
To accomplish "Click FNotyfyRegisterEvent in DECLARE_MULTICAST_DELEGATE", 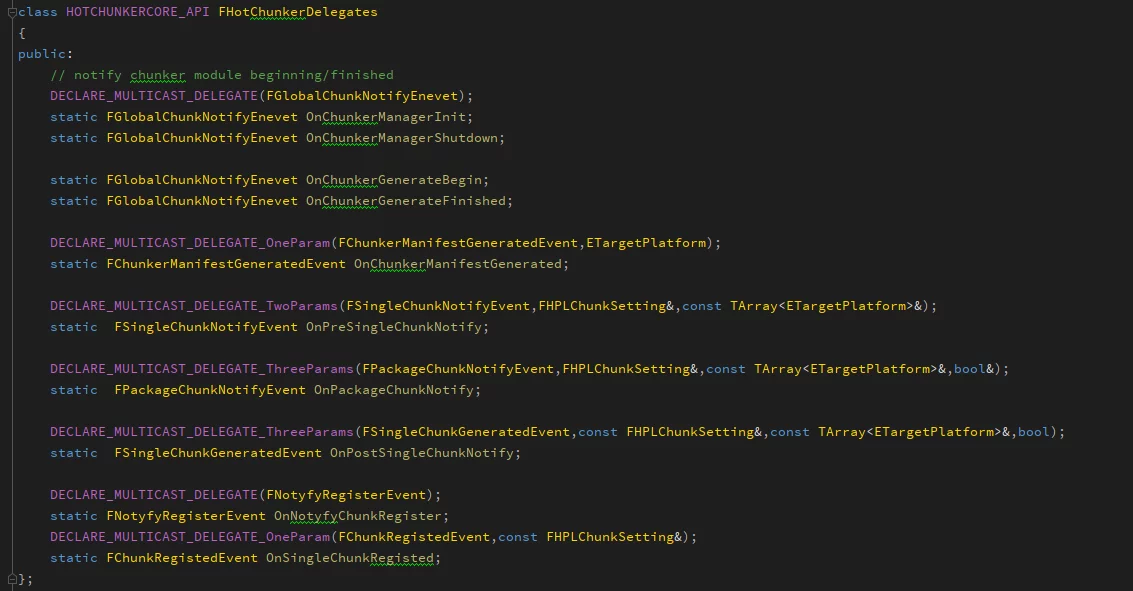I will coord(346,494).
